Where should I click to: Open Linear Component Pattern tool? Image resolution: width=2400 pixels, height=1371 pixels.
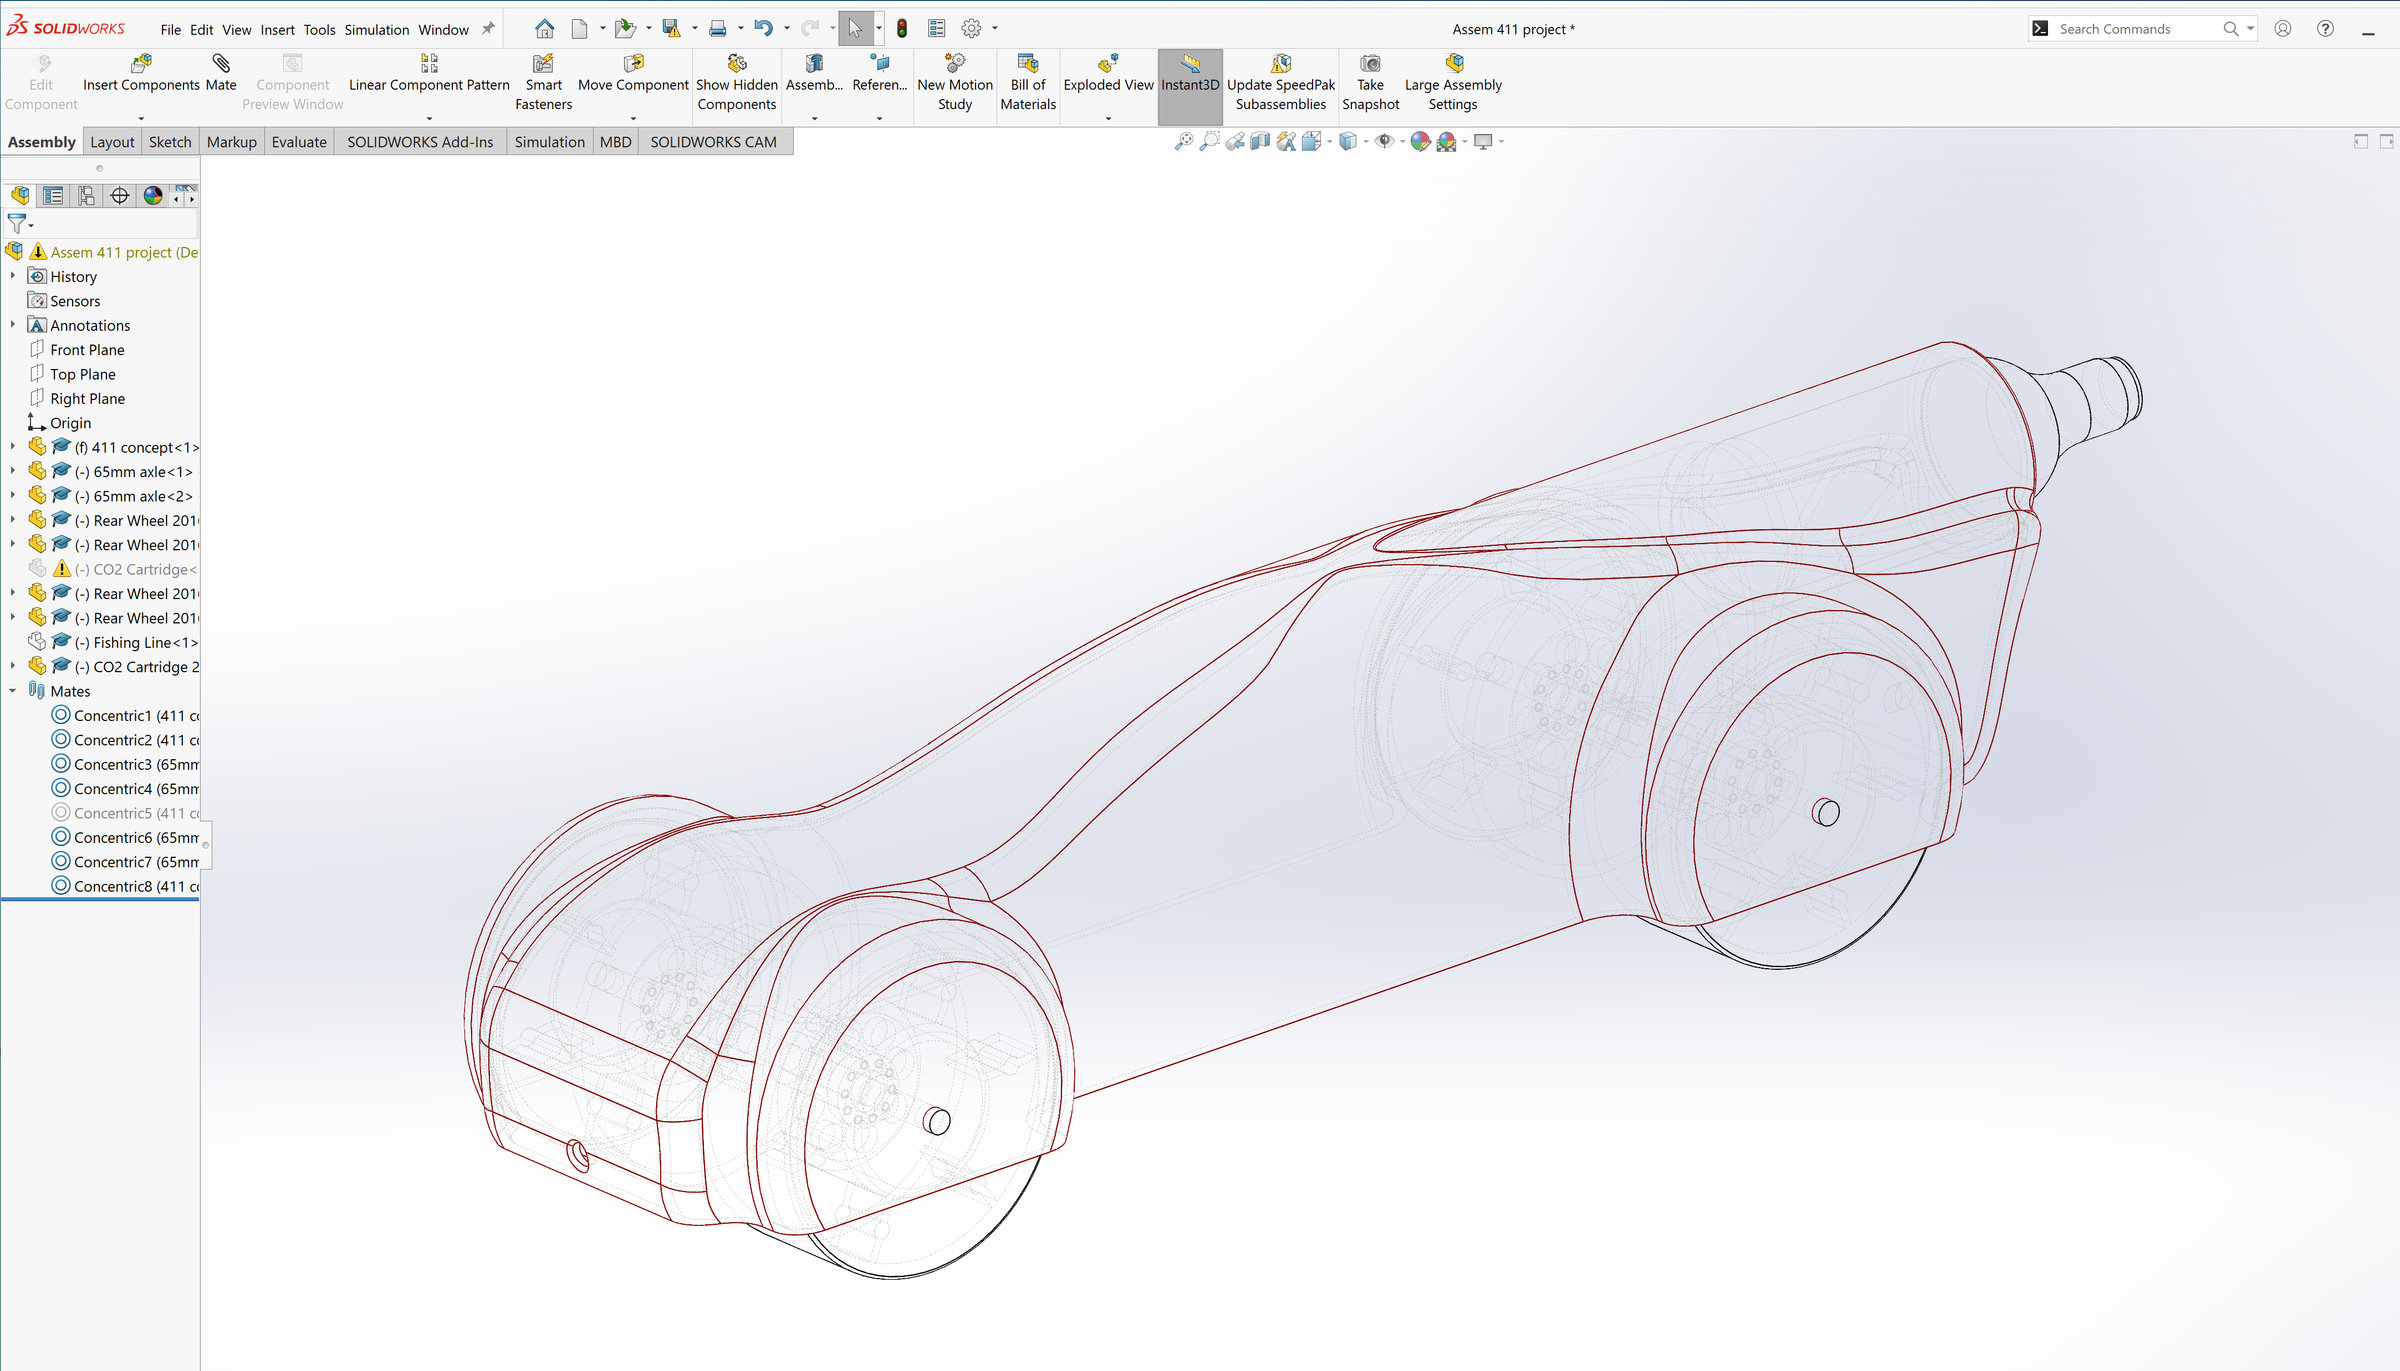[429, 73]
